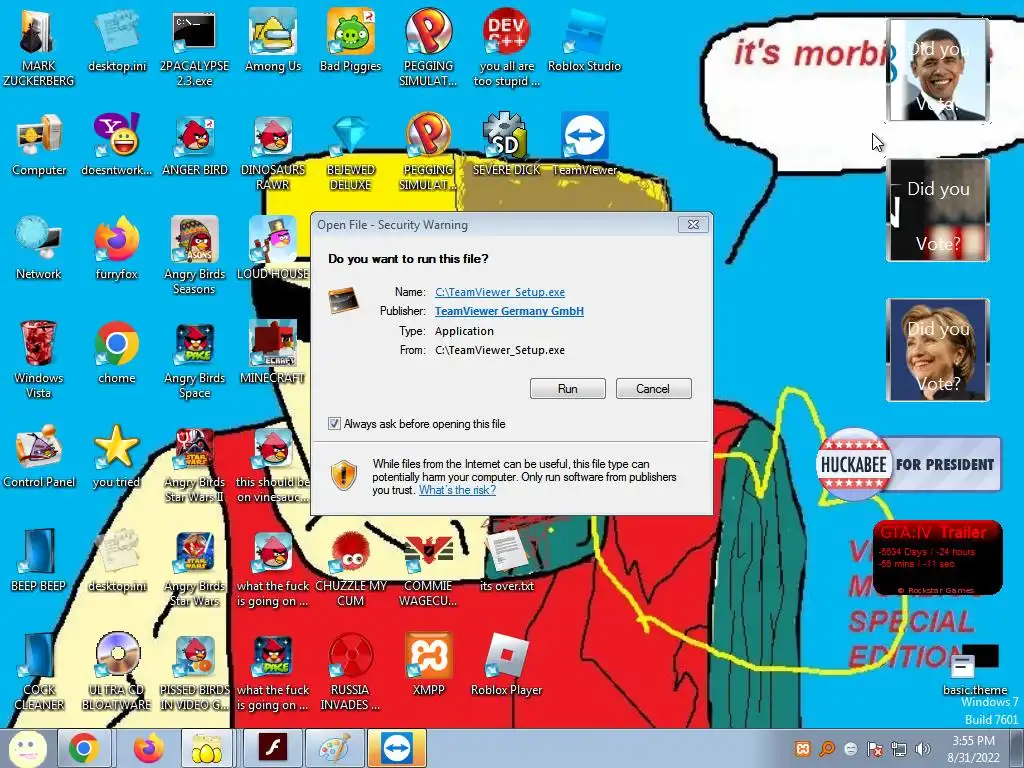This screenshot has width=1024, height=768.
Task: Click the GTA:IV Trailer countdown gadget
Action: 937,558
